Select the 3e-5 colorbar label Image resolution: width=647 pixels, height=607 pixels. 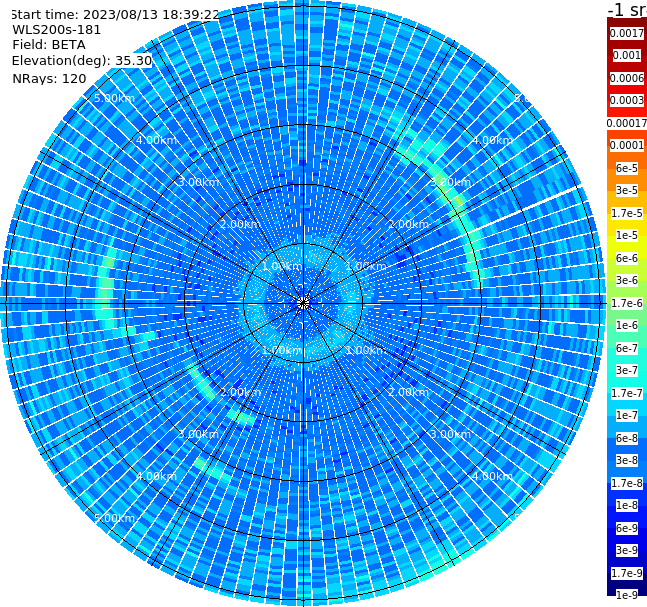(627, 190)
